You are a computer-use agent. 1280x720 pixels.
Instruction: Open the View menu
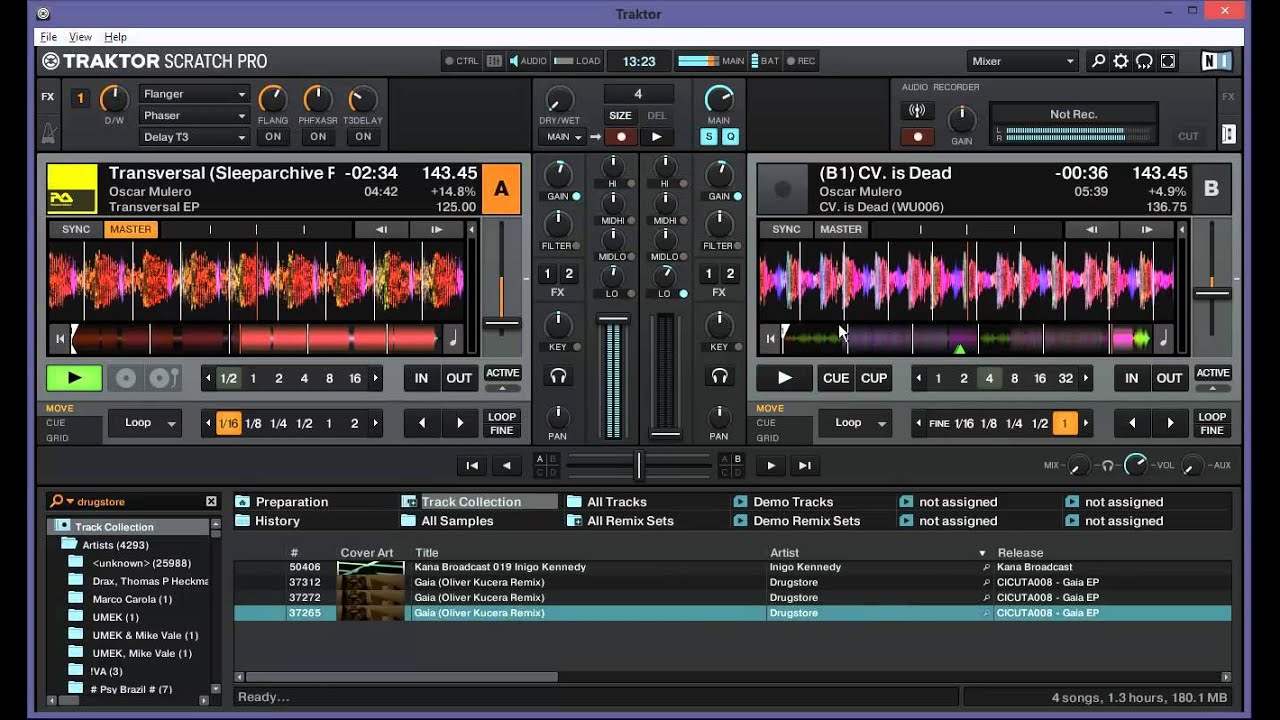(x=80, y=37)
